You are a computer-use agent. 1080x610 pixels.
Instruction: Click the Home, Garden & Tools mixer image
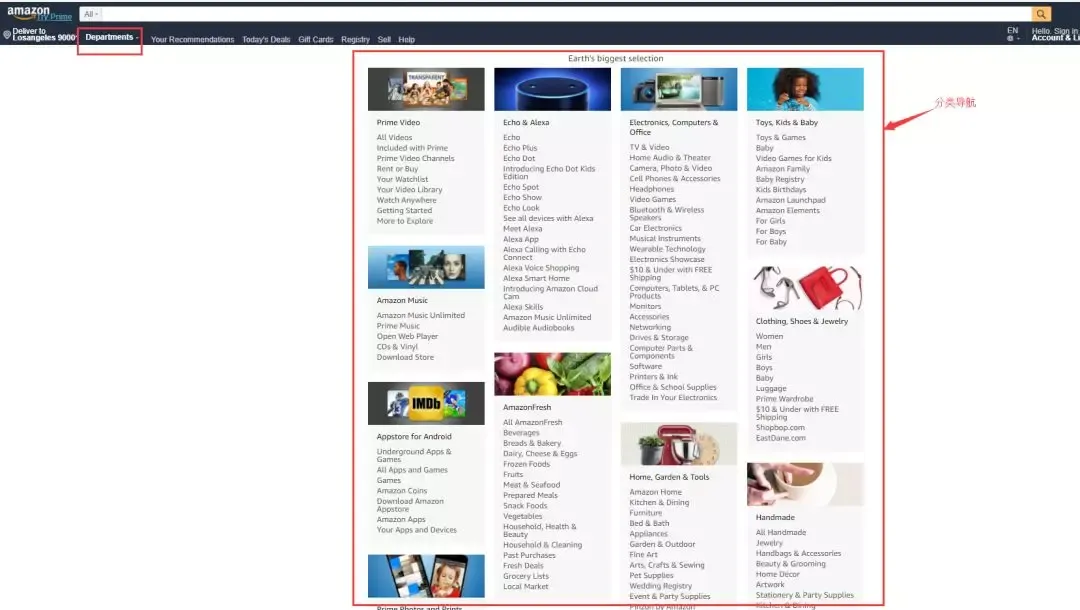click(678, 444)
